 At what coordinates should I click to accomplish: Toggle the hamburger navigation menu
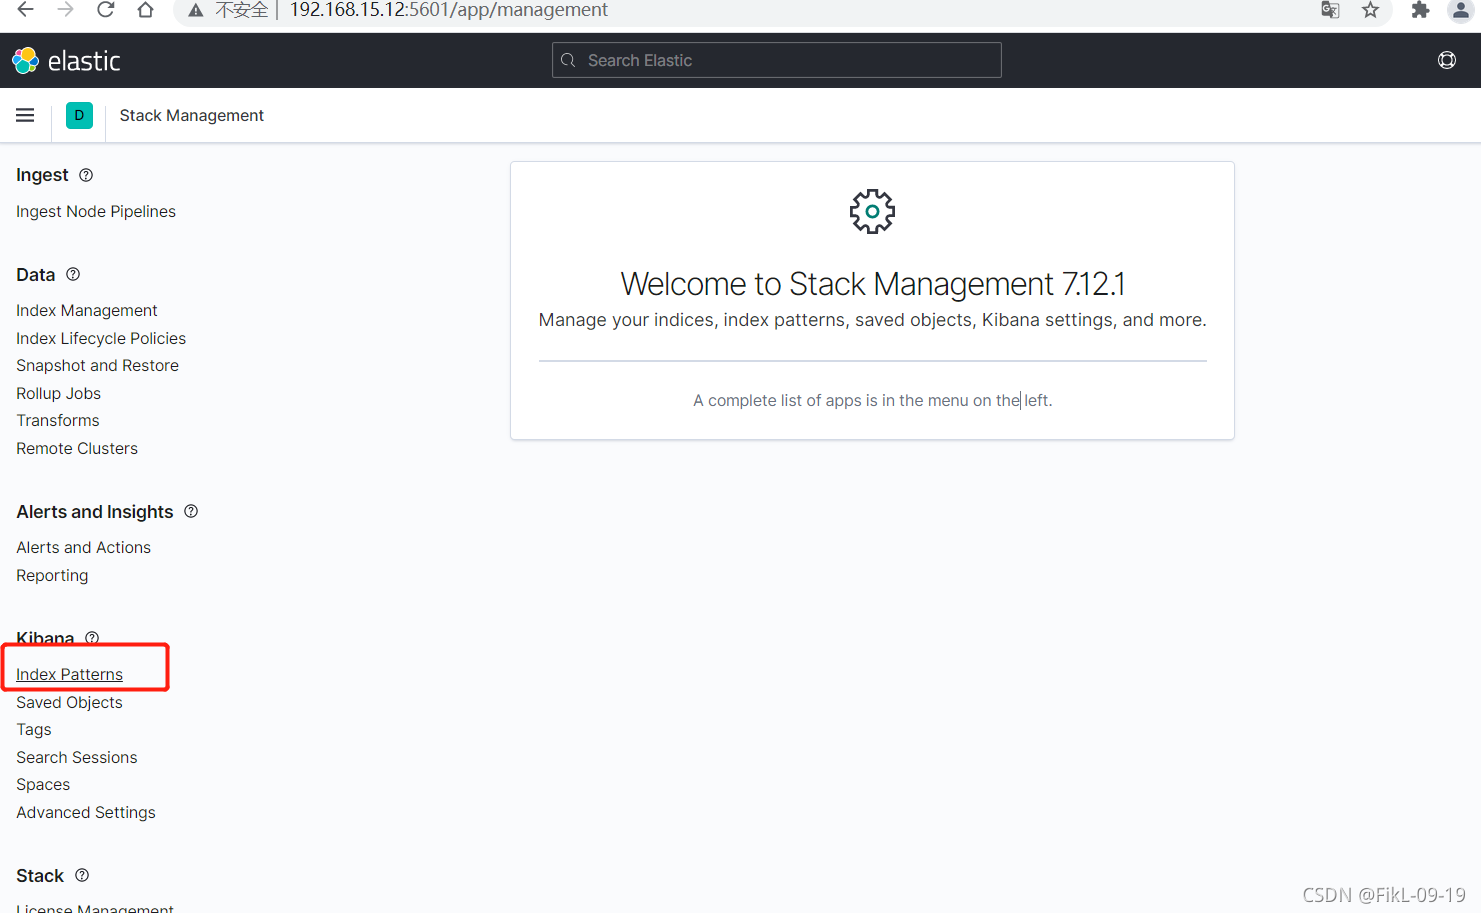click(x=25, y=115)
